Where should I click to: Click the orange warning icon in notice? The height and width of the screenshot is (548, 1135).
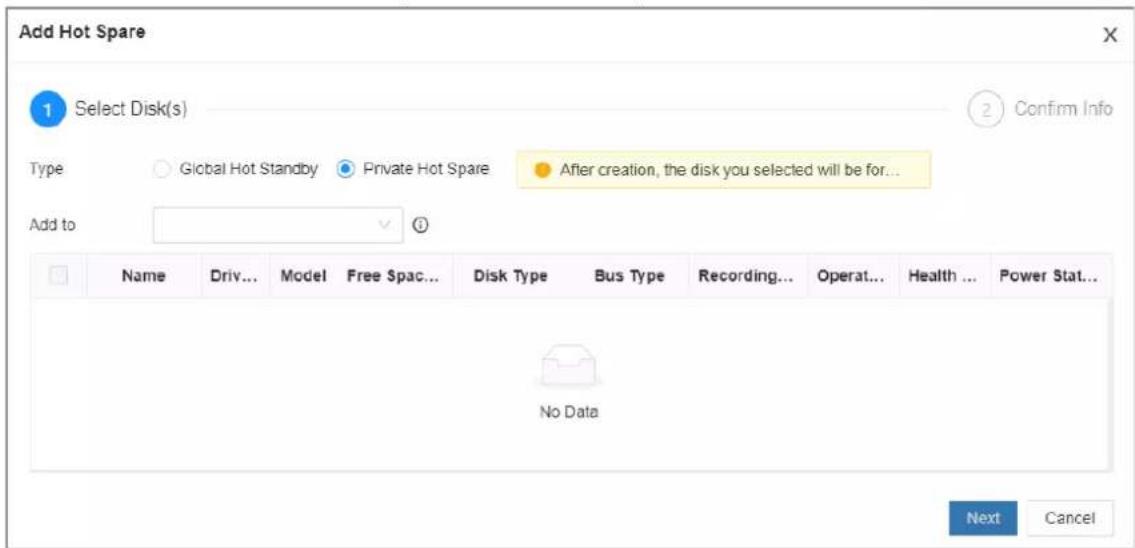[540, 169]
